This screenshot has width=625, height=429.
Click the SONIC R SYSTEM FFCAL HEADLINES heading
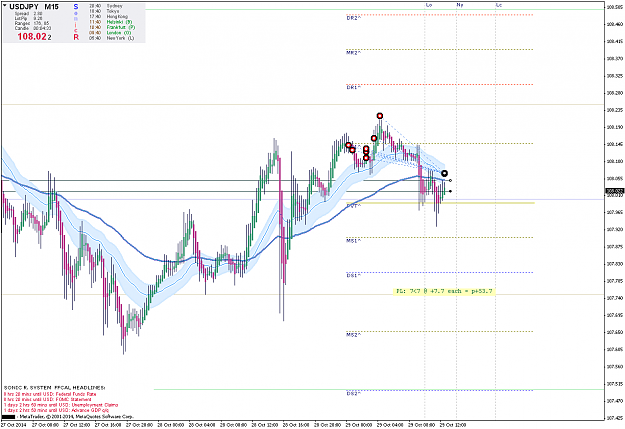click(55, 388)
